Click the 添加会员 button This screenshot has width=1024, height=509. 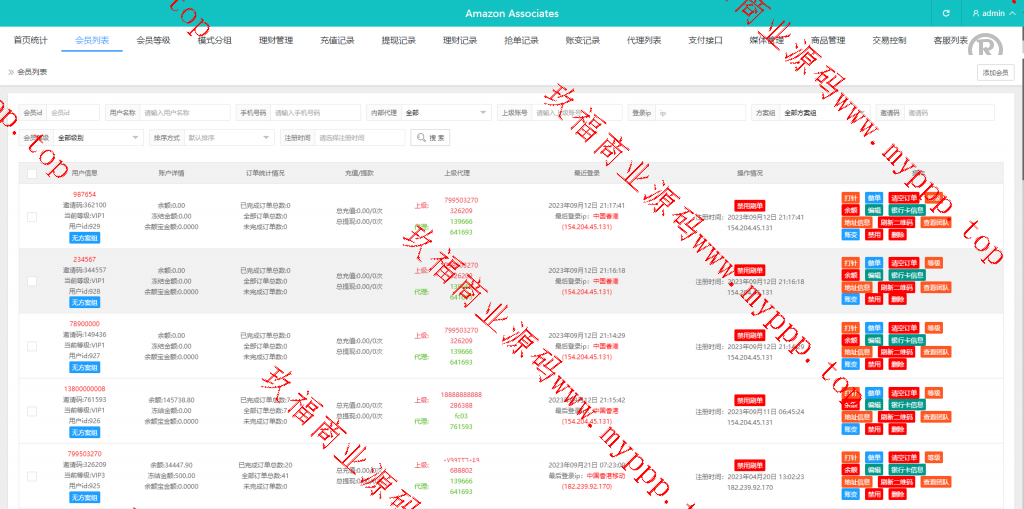click(x=996, y=72)
